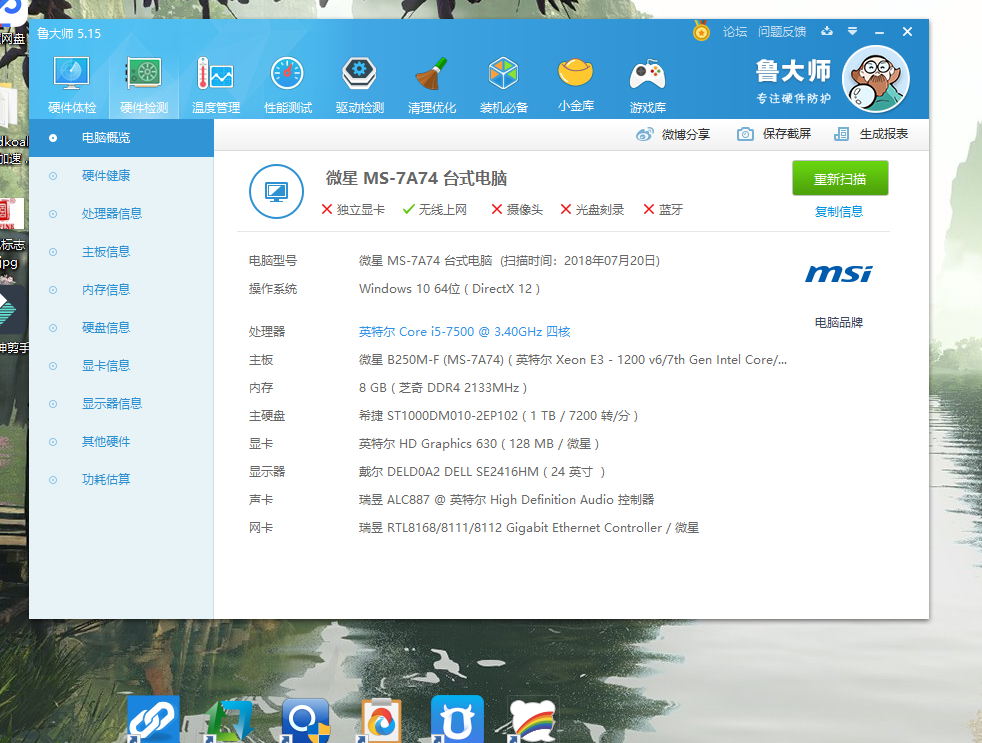Open the 小金库 gold ingot section
Screen dimensions: 982x743
click(x=576, y=85)
